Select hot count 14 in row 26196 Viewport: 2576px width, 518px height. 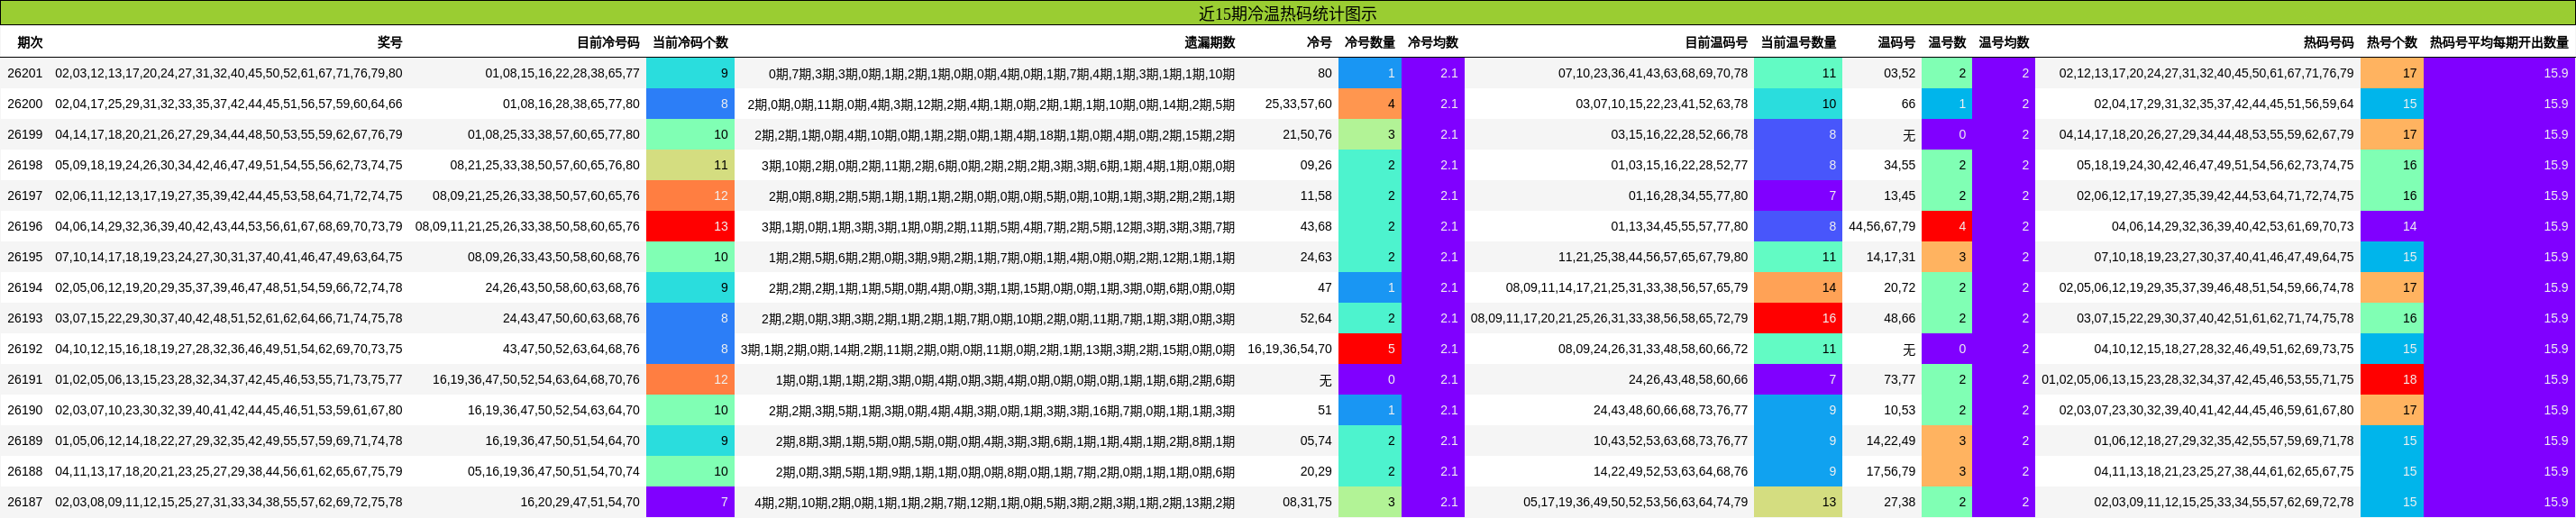[x=2392, y=227]
